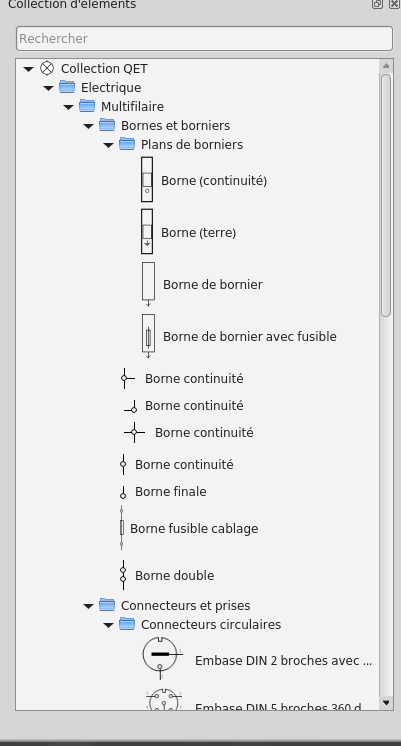Choose Borne de bornier avec fusible symbol

pos(148,336)
